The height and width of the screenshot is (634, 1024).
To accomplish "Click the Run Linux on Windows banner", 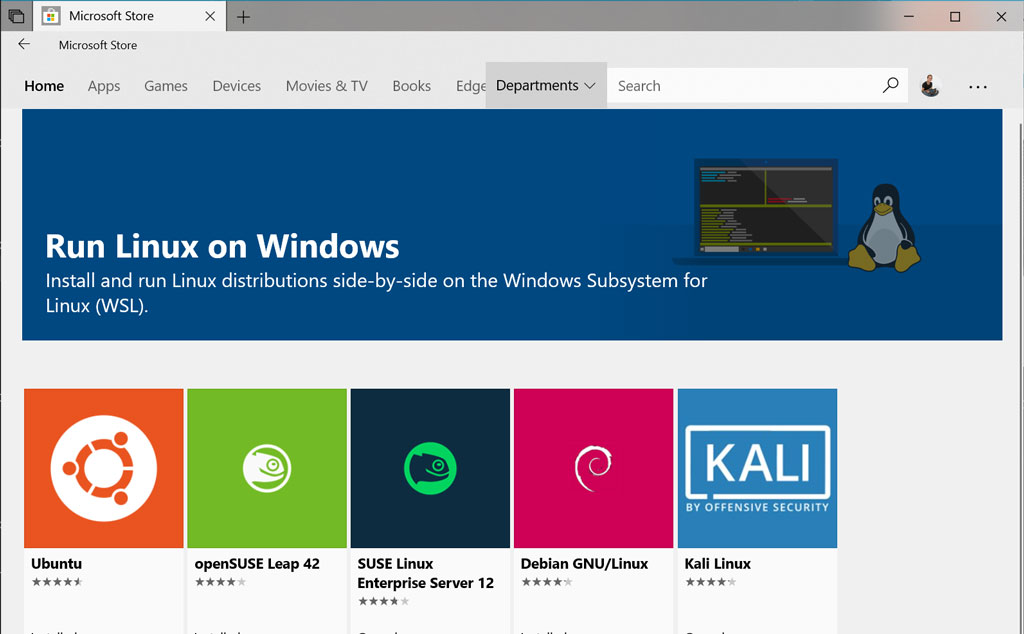I will [512, 225].
